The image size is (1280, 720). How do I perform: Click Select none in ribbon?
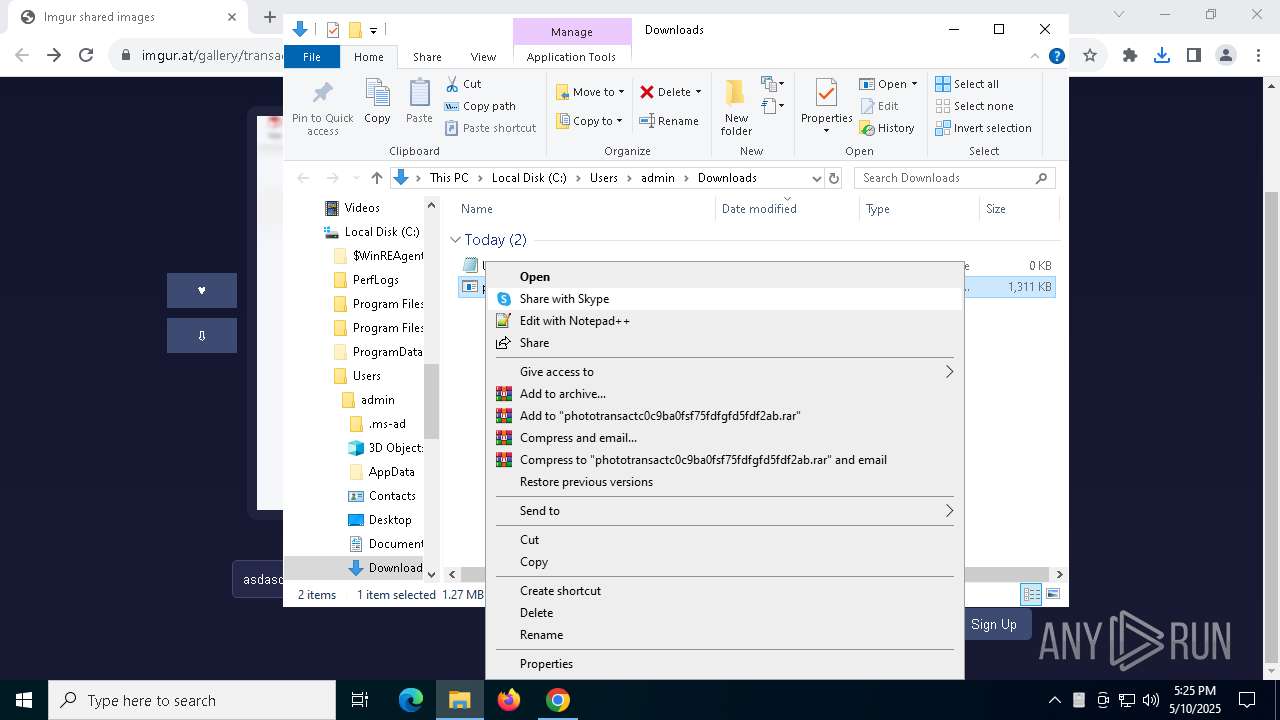(x=974, y=106)
